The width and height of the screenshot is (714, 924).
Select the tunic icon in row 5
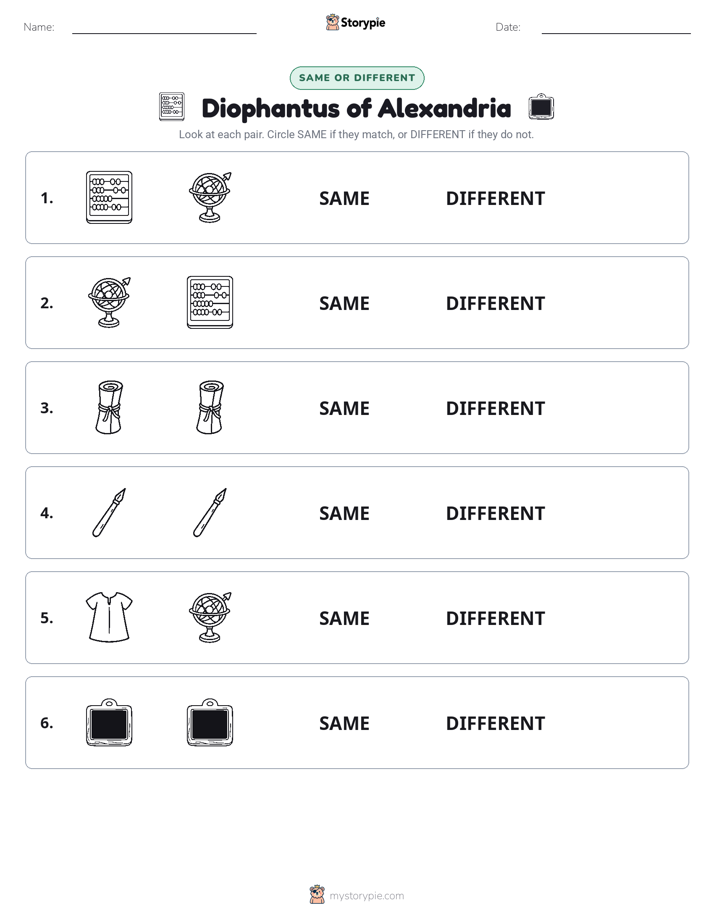click(109, 617)
